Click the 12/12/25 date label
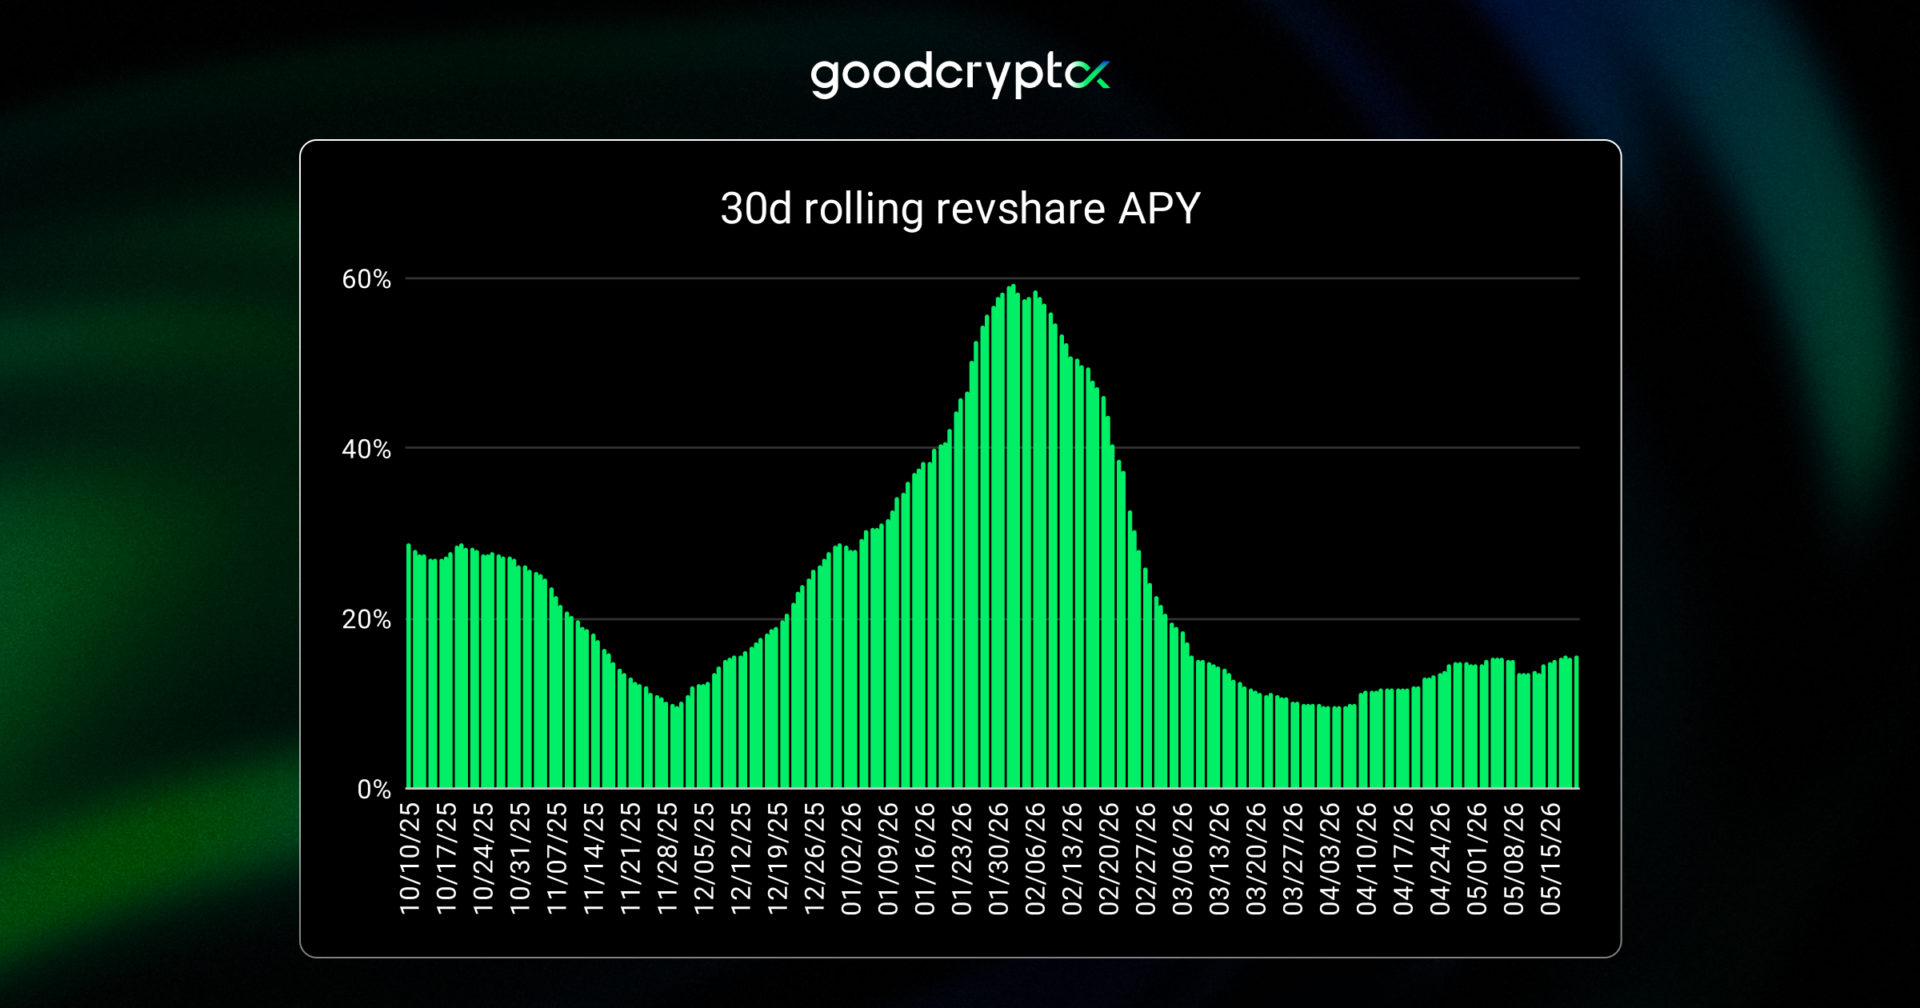1920x1008 pixels. pyautogui.click(x=741, y=858)
